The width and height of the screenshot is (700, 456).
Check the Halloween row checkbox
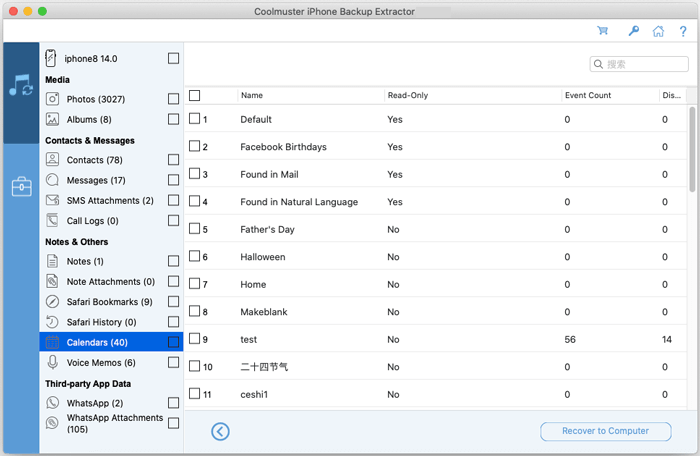(194, 256)
